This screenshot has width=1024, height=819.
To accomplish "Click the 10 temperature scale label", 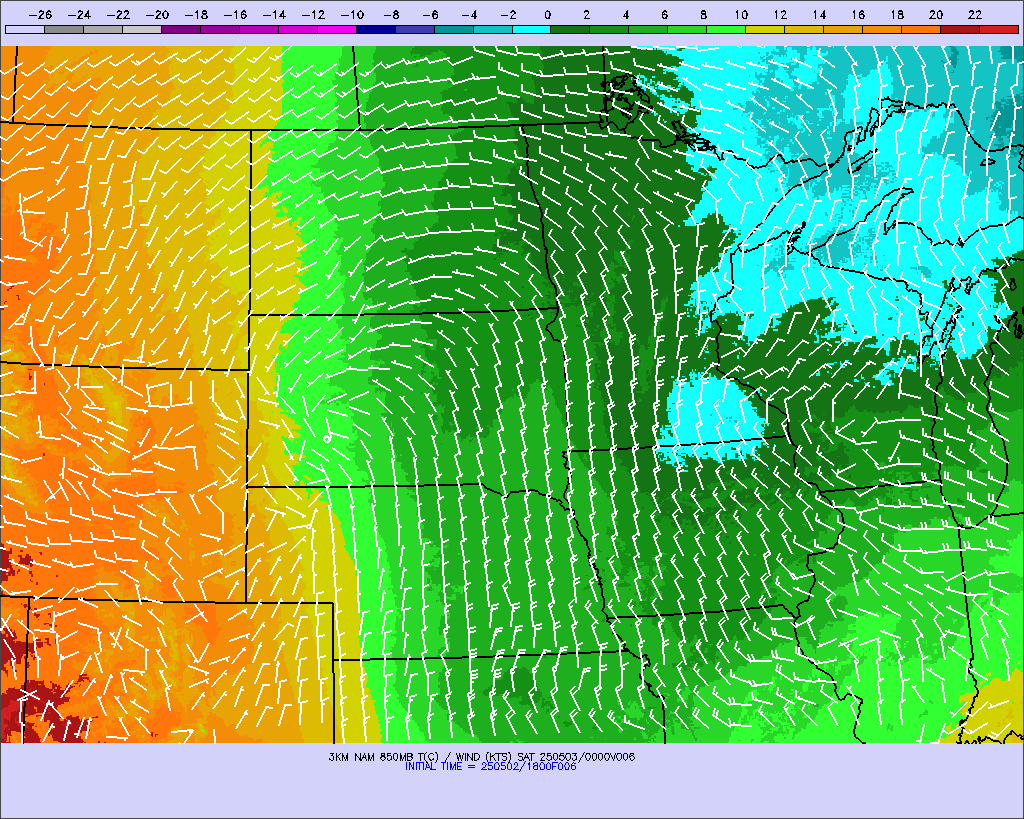I will click(741, 14).
